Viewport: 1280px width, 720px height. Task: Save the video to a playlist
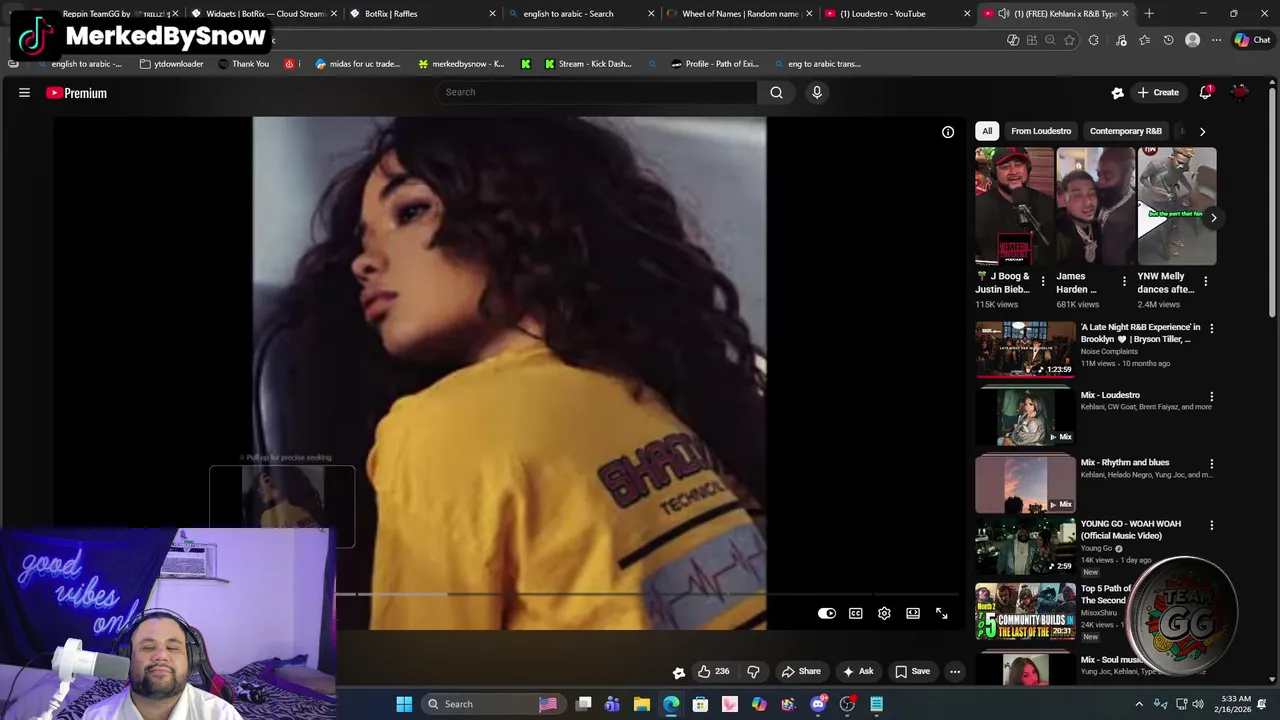click(x=912, y=671)
